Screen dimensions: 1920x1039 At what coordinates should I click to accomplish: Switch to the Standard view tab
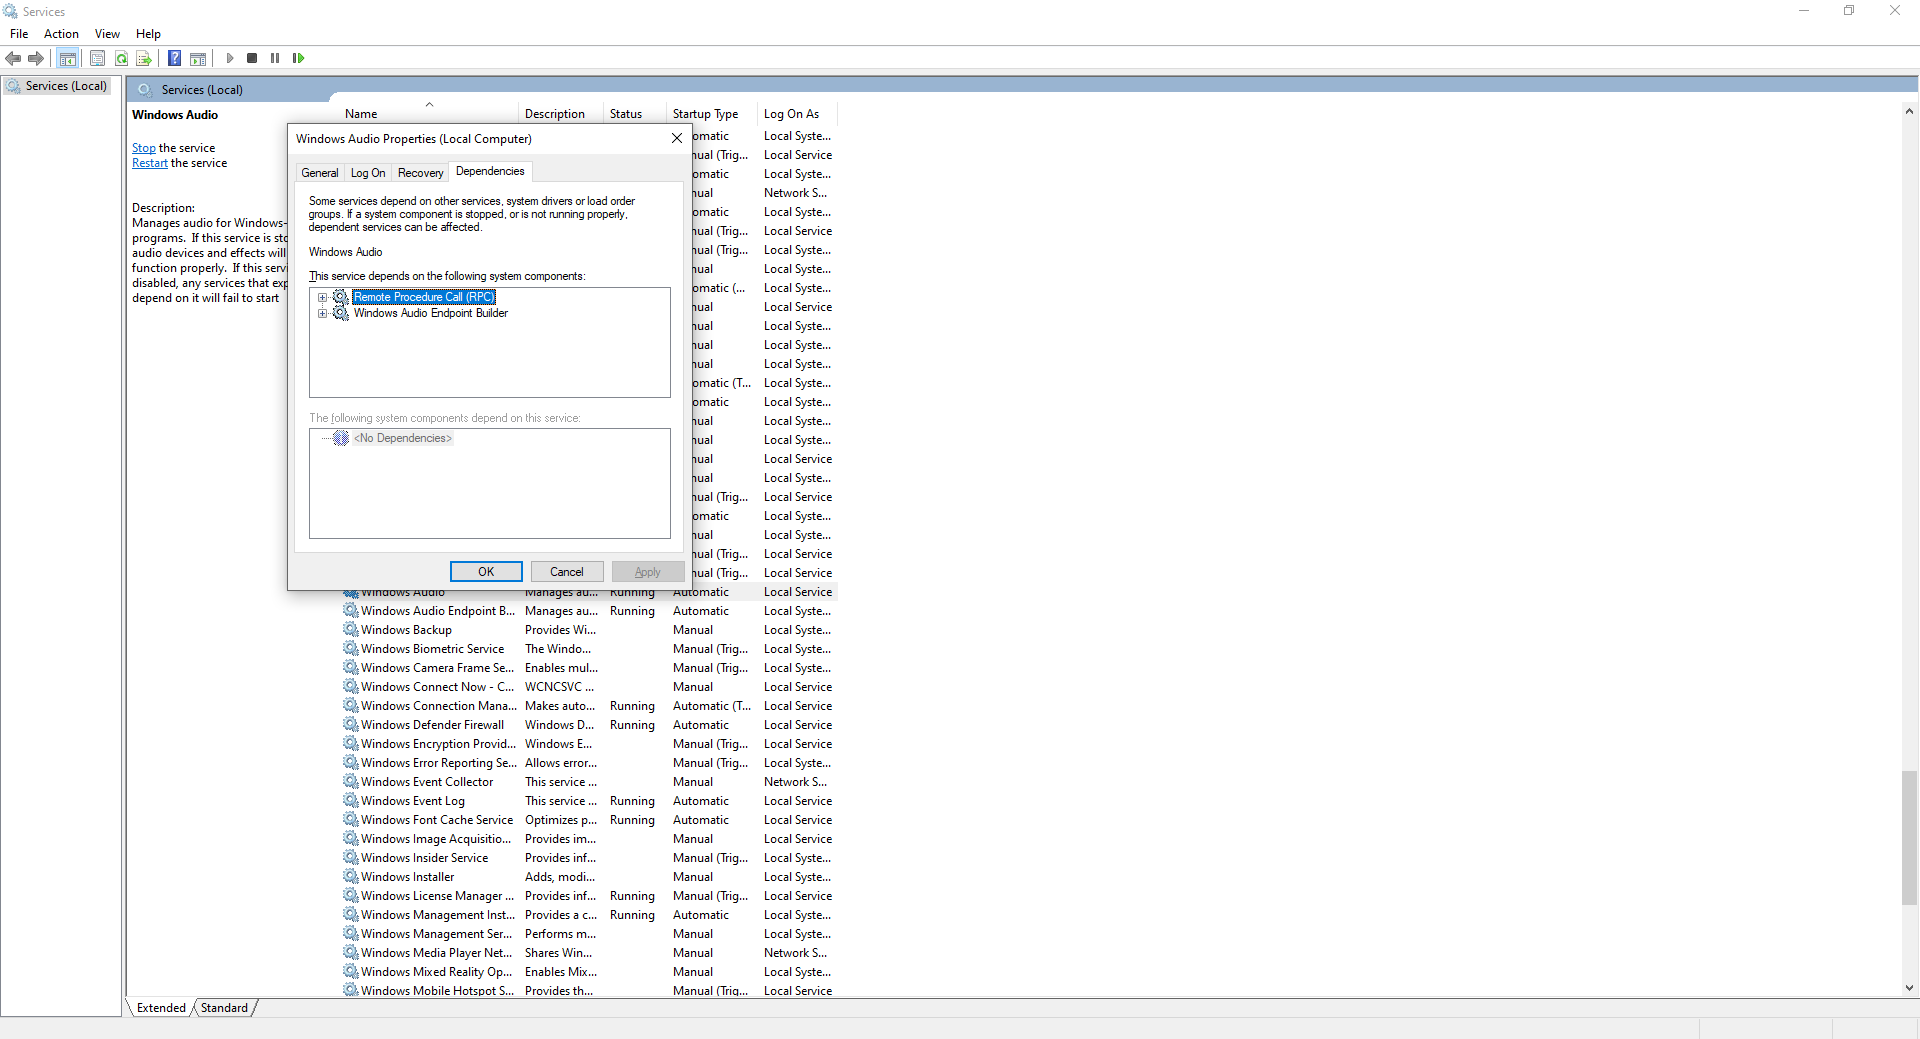224,1008
